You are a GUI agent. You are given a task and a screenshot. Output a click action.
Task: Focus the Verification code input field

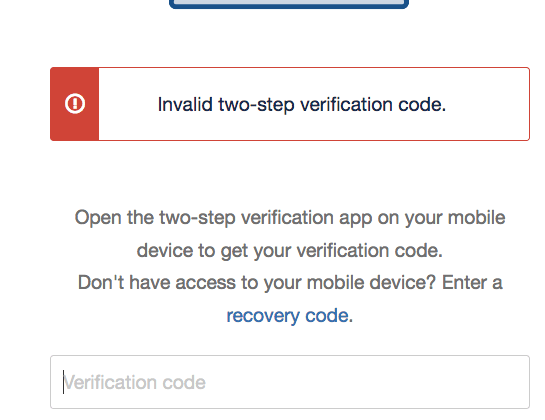pos(290,382)
